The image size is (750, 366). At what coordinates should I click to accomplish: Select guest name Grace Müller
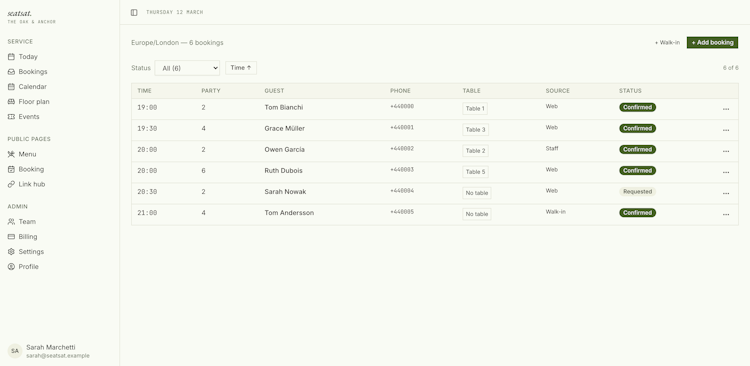(x=285, y=128)
